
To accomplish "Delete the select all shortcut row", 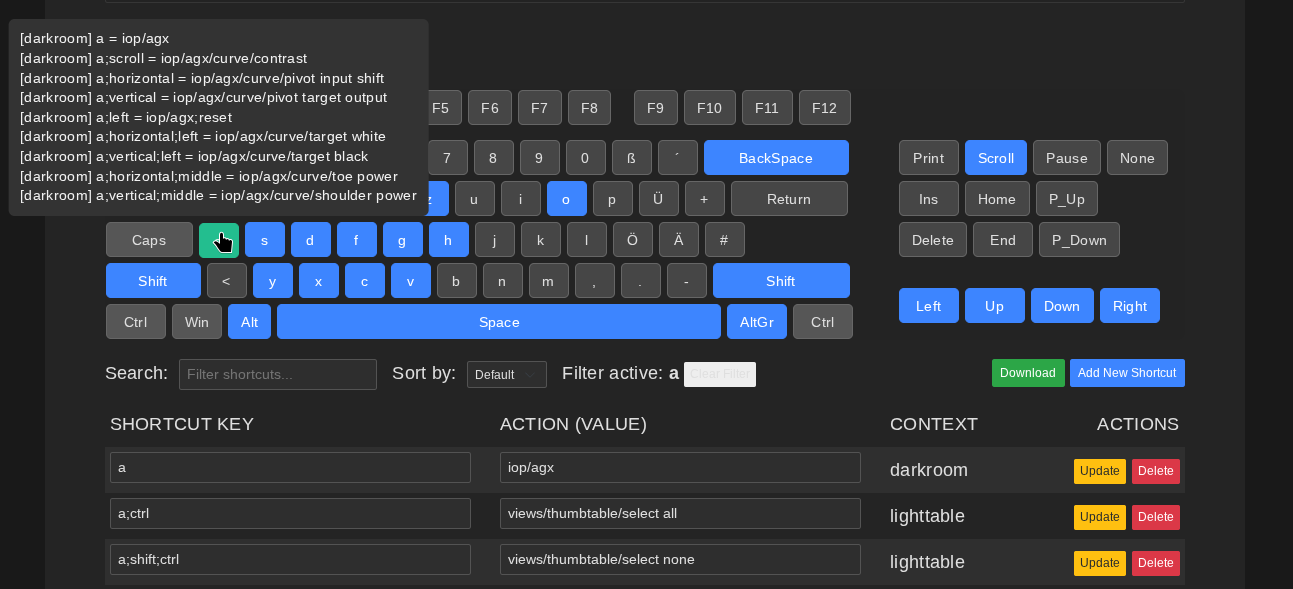I will 1155,517.
